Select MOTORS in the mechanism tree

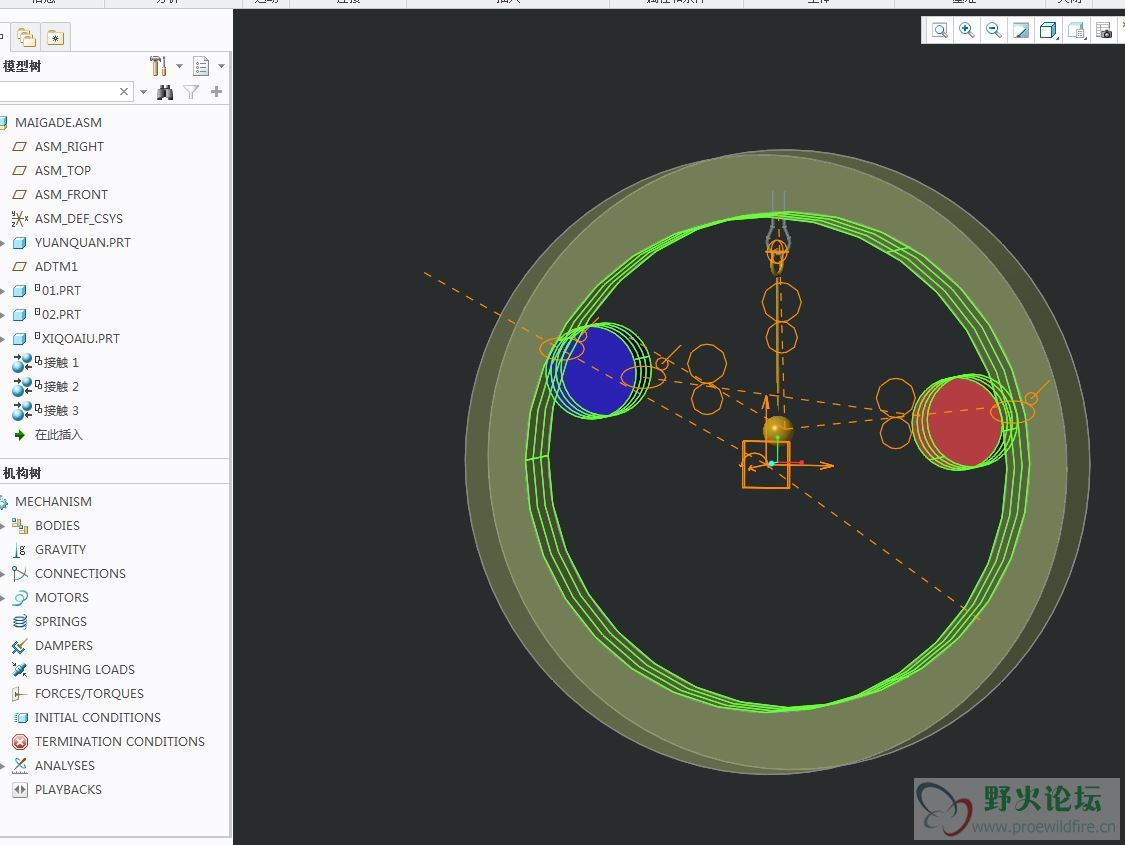[62, 598]
